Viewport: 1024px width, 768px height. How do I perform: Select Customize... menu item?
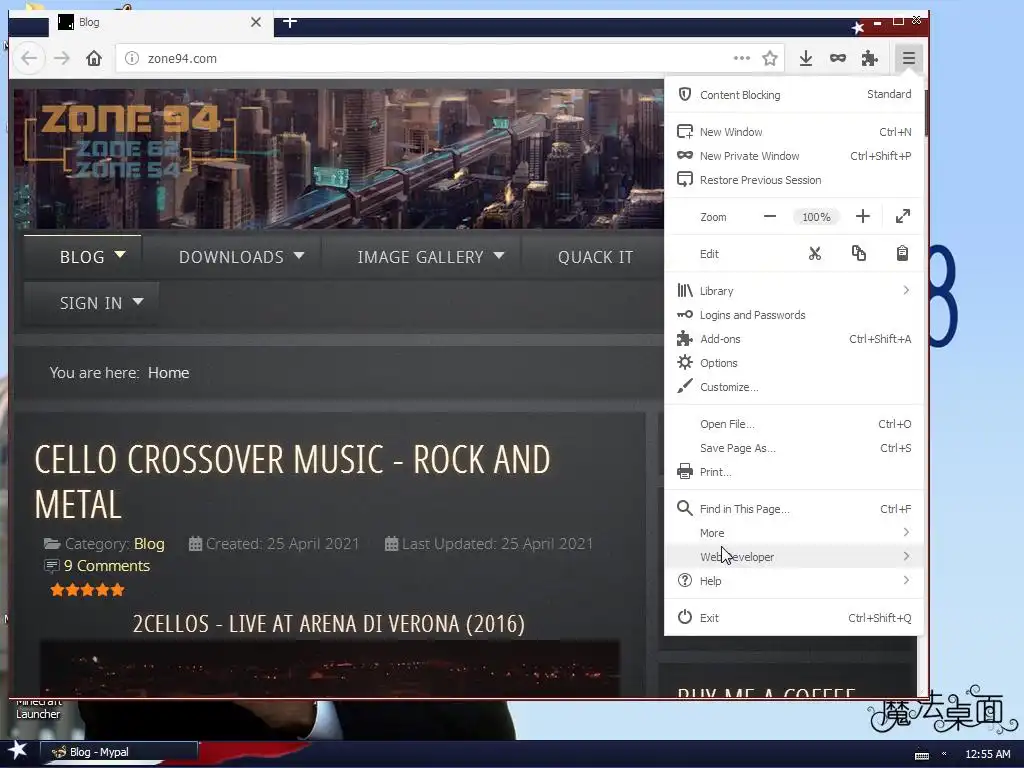pyautogui.click(x=794, y=387)
